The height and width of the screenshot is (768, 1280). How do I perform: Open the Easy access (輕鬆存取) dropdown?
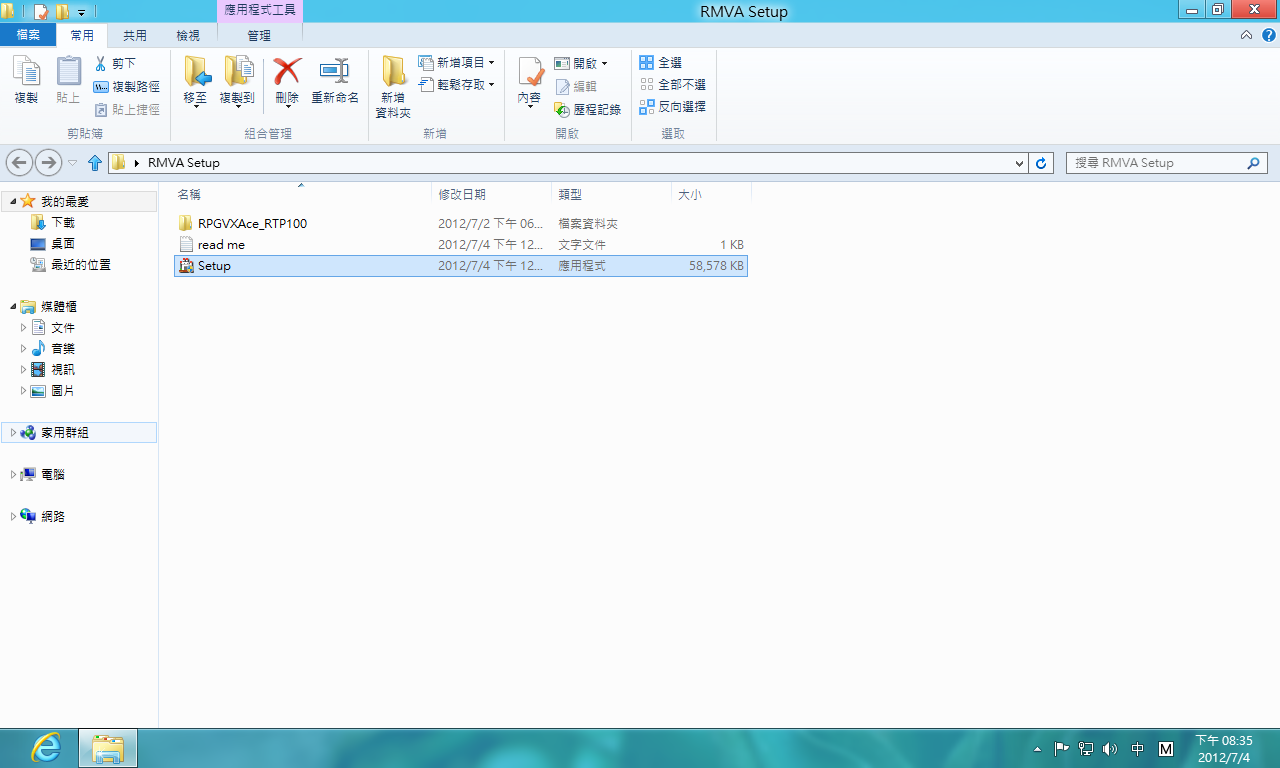457,85
